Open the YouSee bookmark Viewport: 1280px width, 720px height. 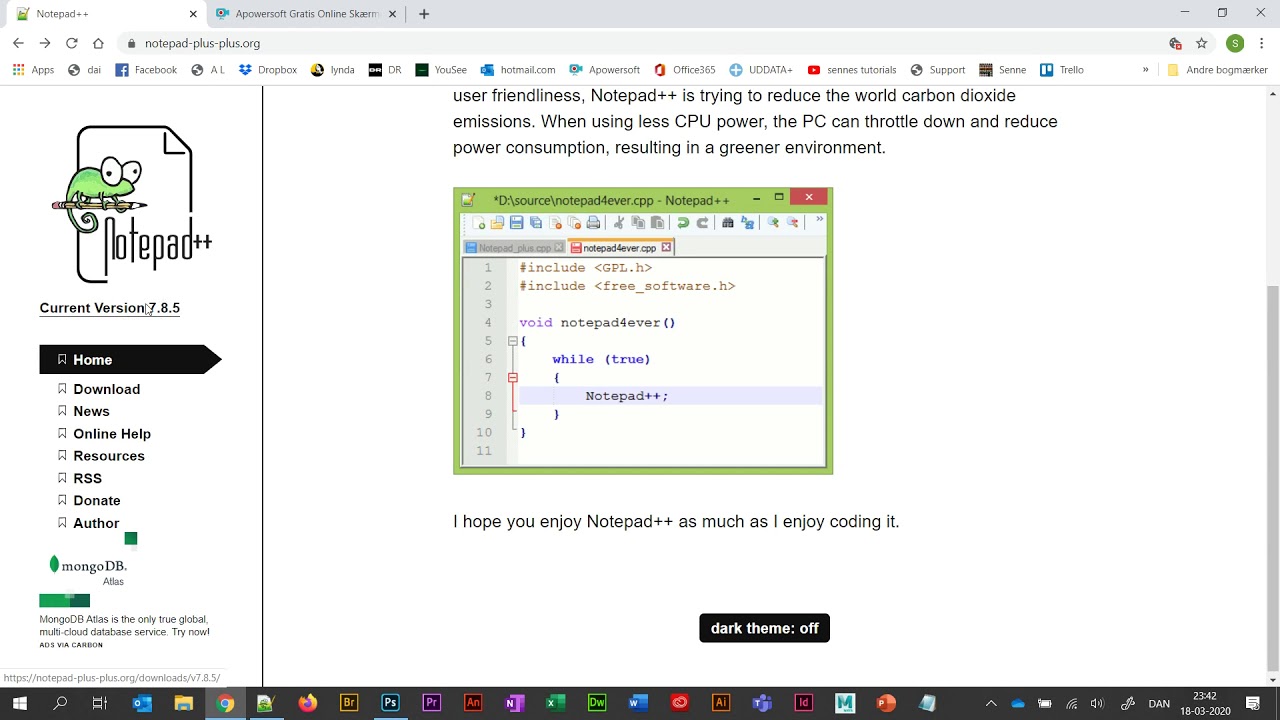point(441,70)
